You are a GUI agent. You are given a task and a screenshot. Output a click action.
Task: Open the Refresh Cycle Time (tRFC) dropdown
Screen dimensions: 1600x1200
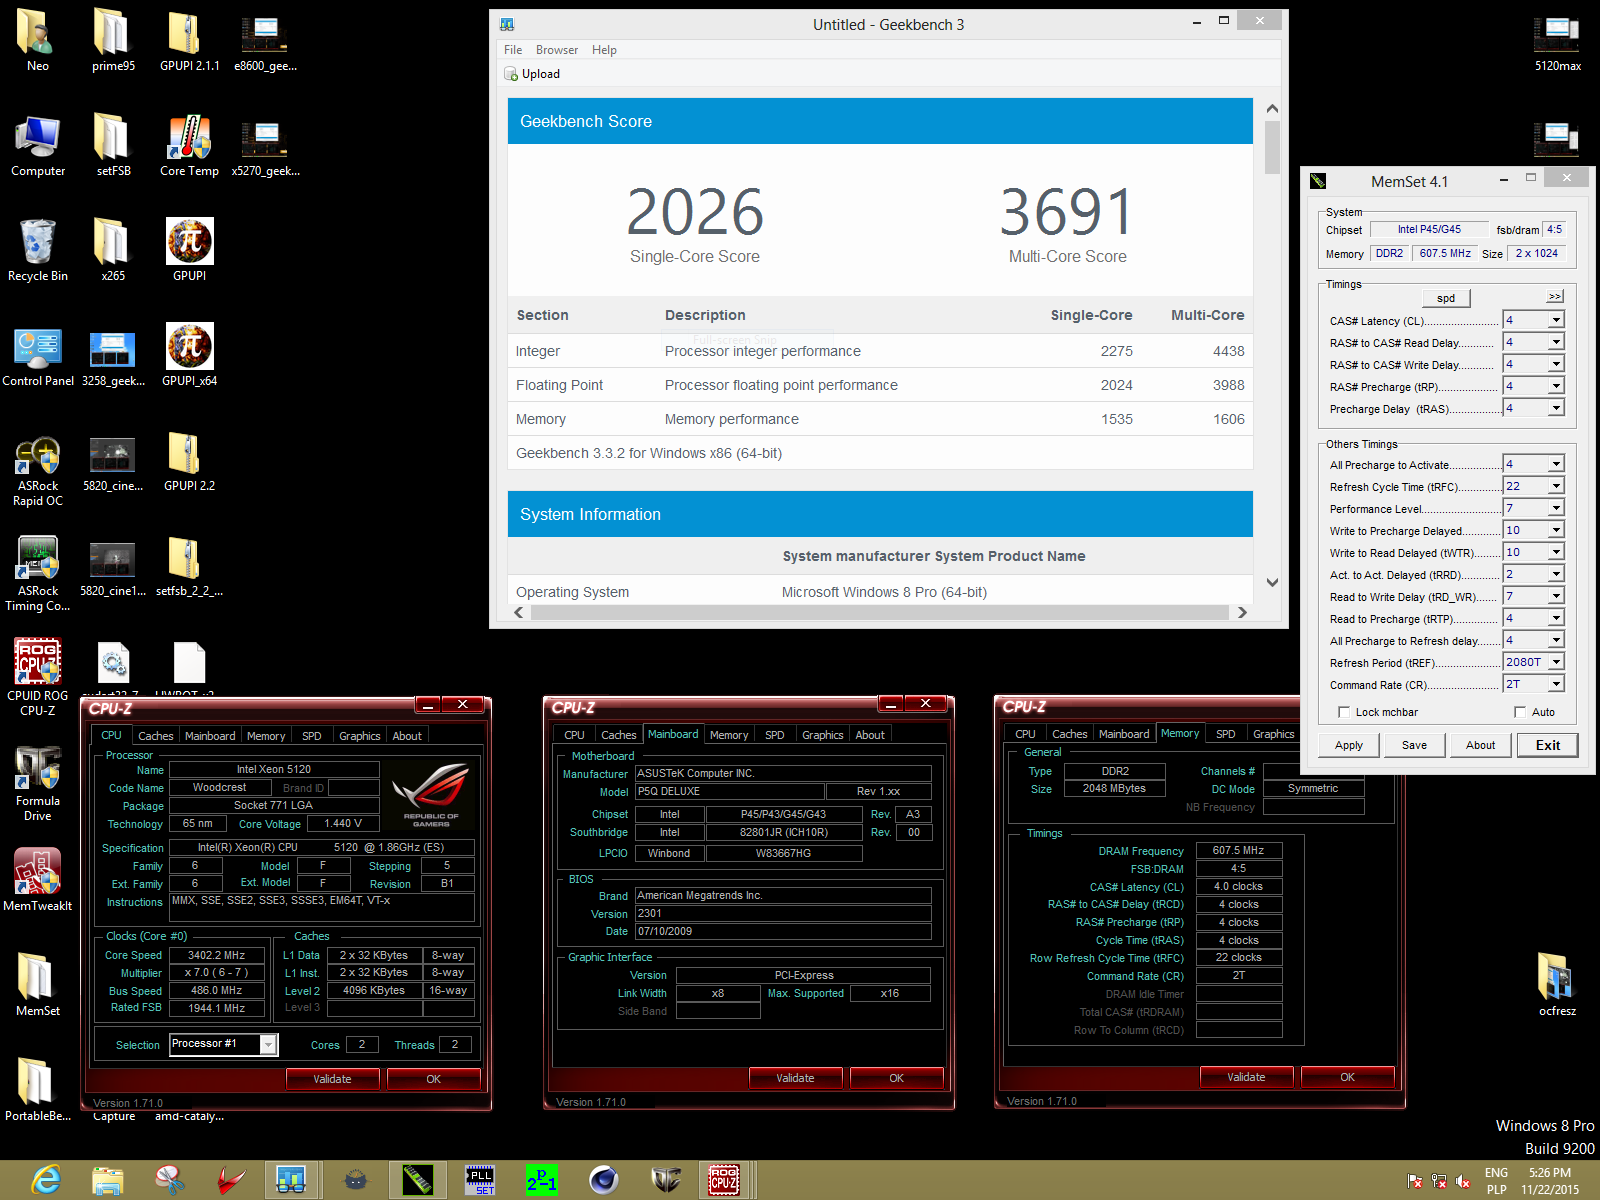tap(1556, 486)
